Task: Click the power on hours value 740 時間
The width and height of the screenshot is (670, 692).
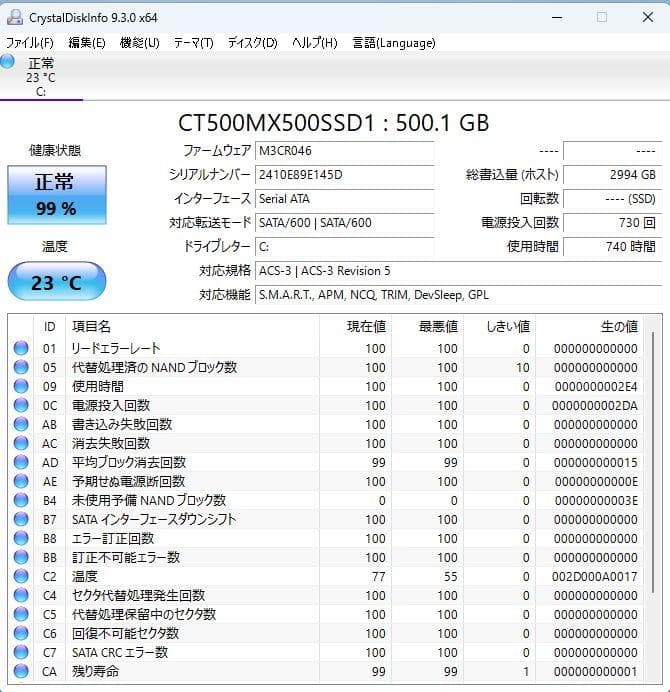Action: click(613, 247)
